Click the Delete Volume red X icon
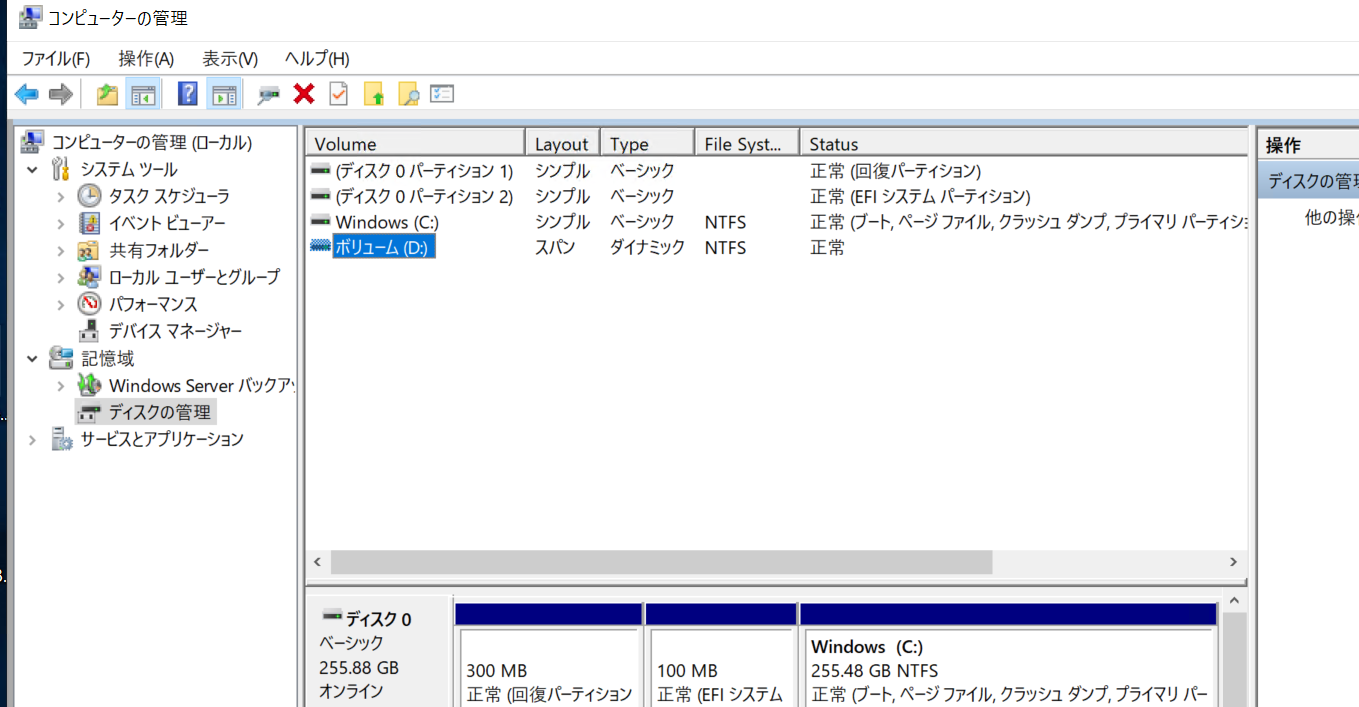The width and height of the screenshot is (1359, 707). coord(302,93)
